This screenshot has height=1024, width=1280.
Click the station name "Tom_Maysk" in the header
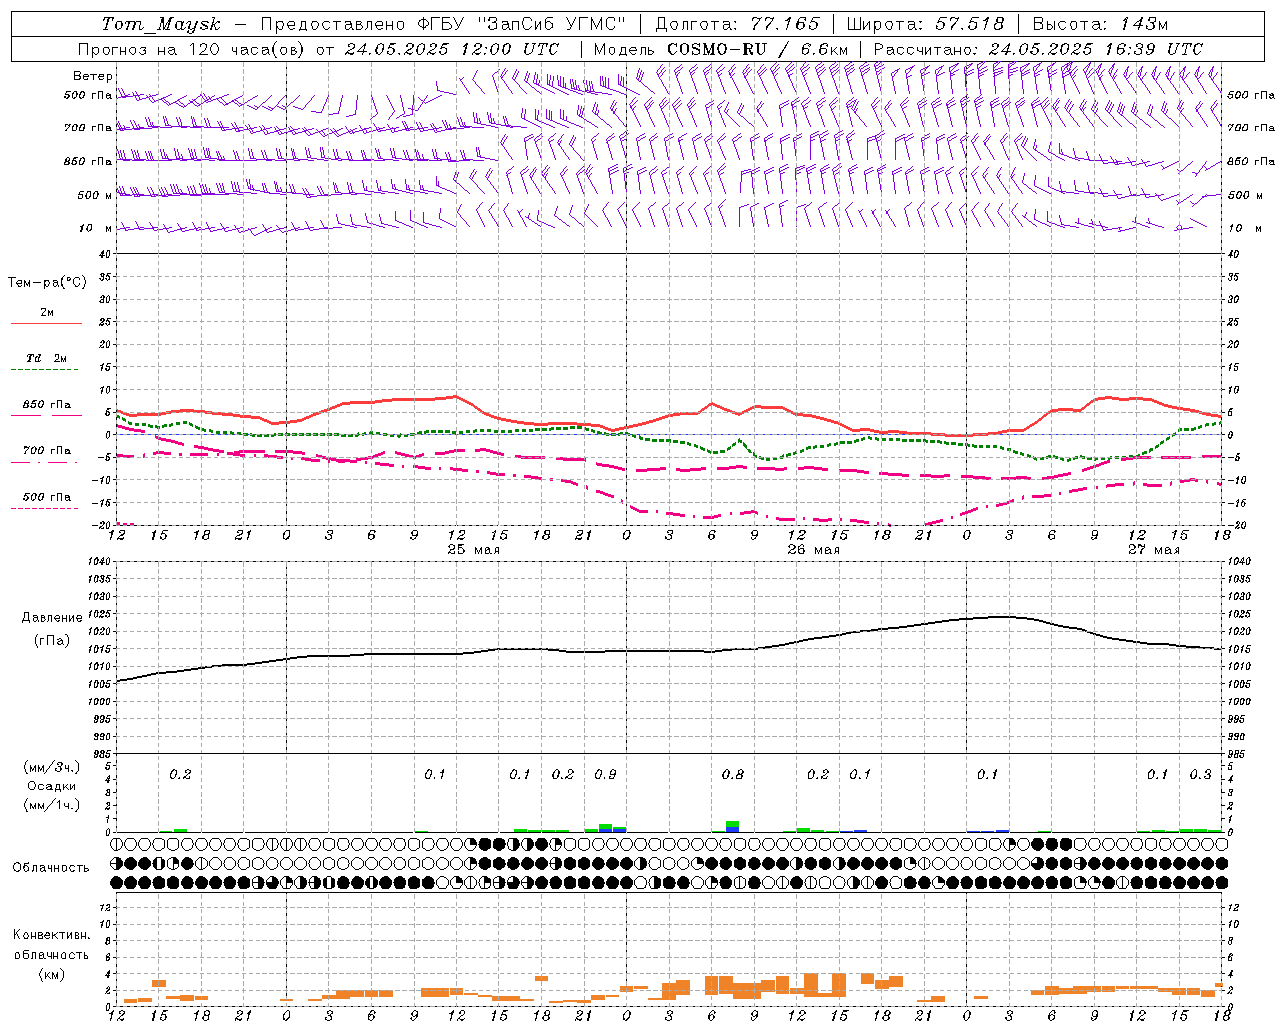click(161, 24)
